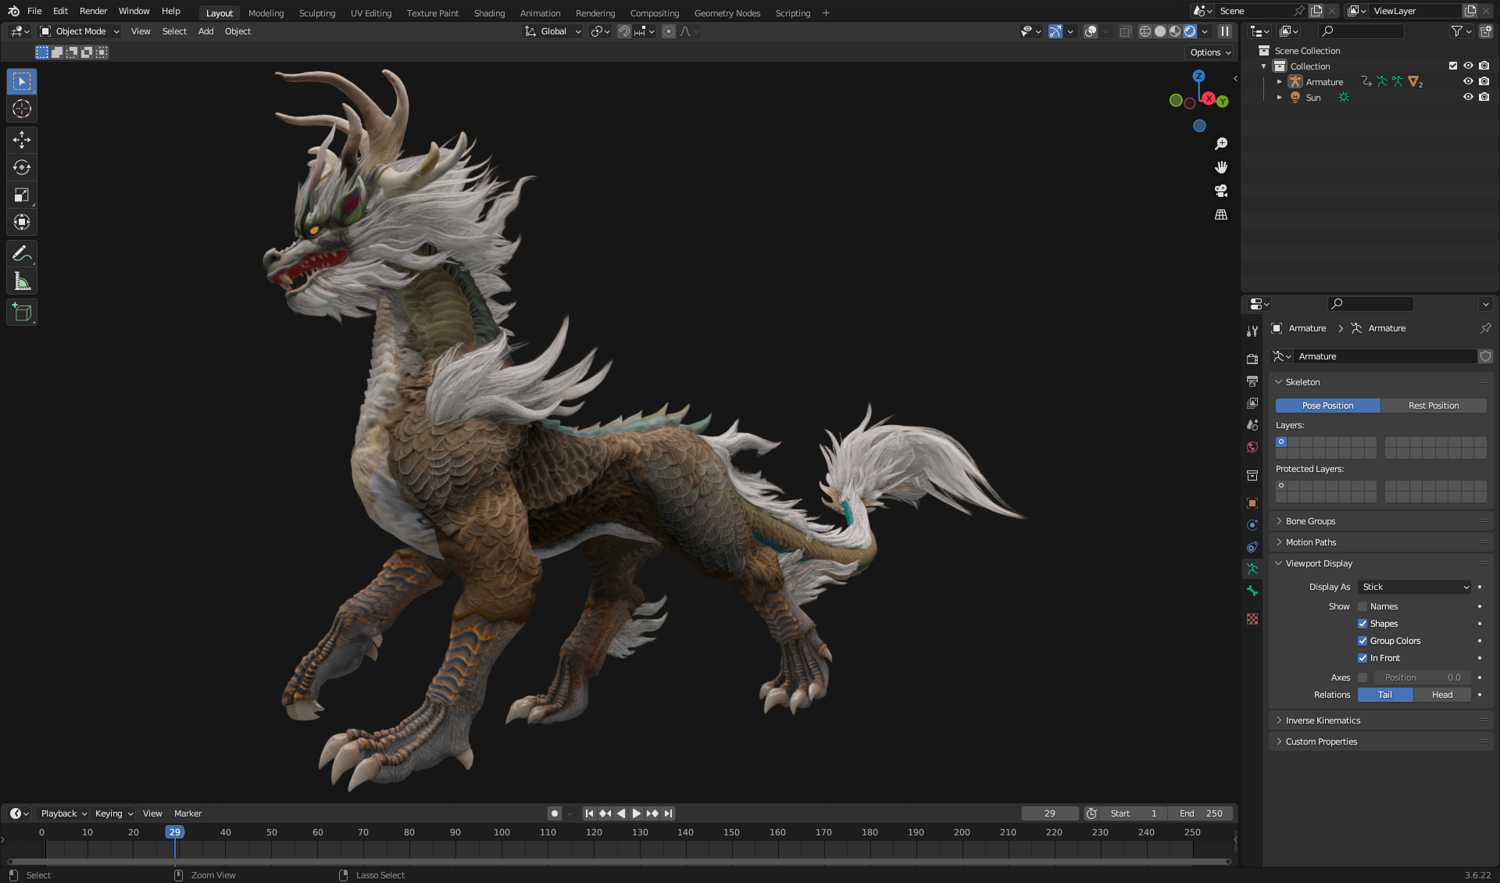This screenshot has width=1500, height=883.
Task: Open the Display As dropdown
Action: tap(1415, 587)
